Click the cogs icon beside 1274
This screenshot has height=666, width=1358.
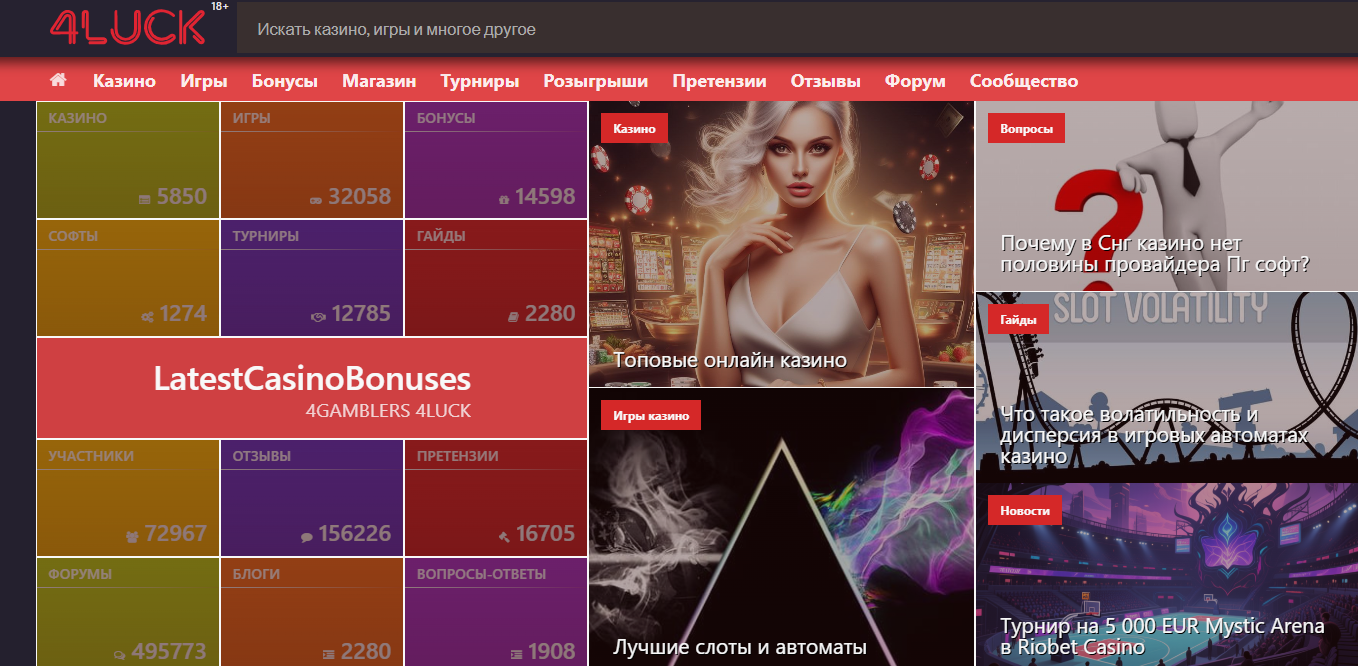[147, 317]
